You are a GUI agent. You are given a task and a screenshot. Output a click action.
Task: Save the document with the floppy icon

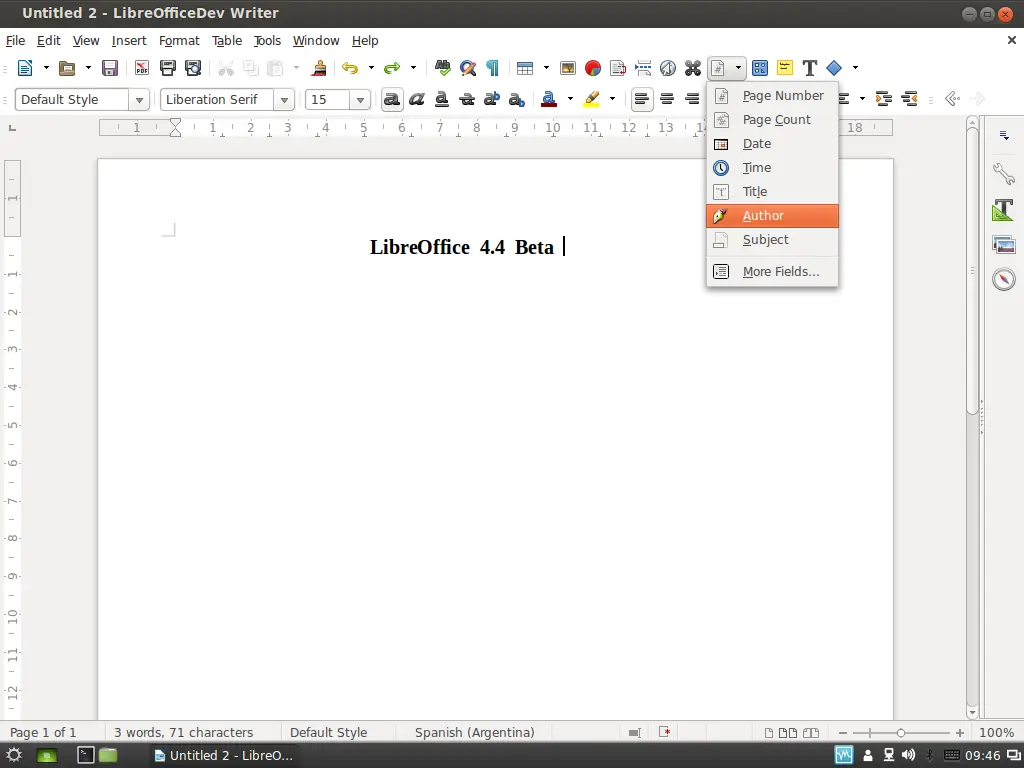coord(110,68)
